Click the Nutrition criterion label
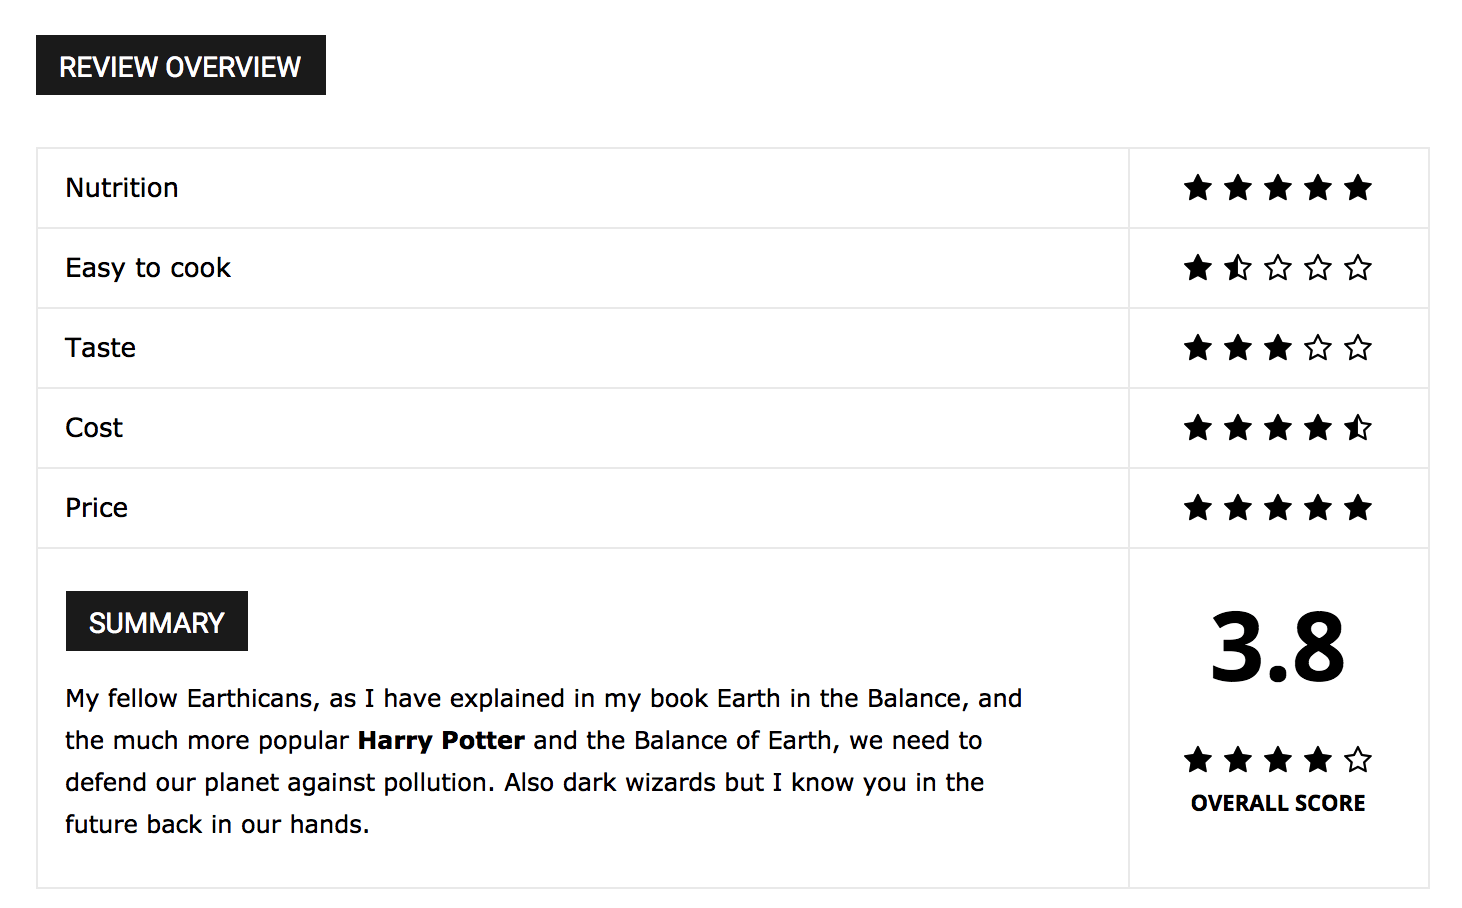This screenshot has height=908, width=1462. [122, 188]
